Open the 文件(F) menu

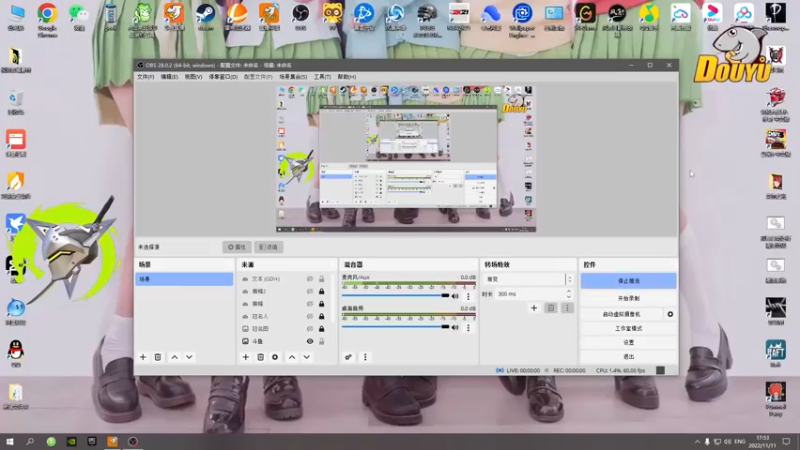145,77
